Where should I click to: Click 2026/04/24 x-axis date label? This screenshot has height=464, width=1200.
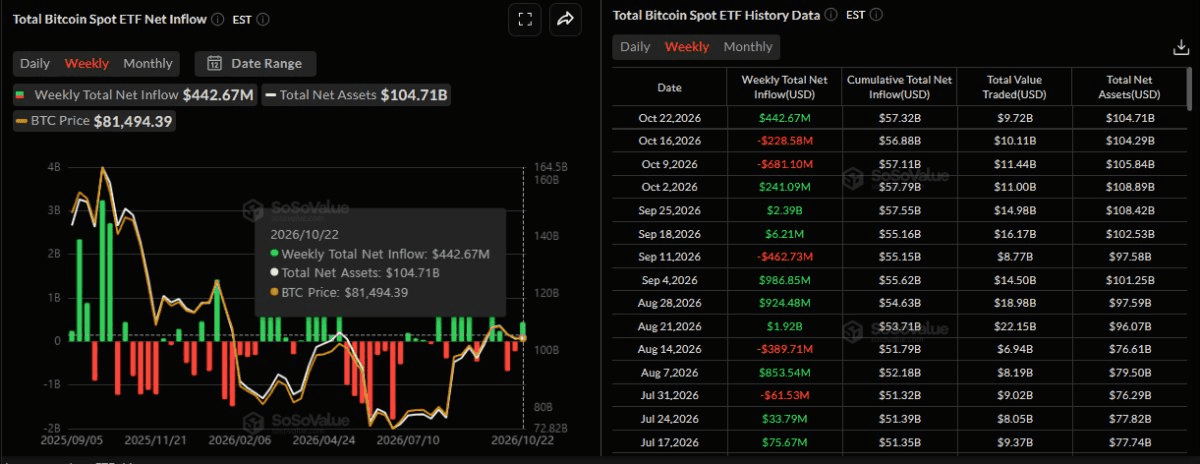pos(325,440)
